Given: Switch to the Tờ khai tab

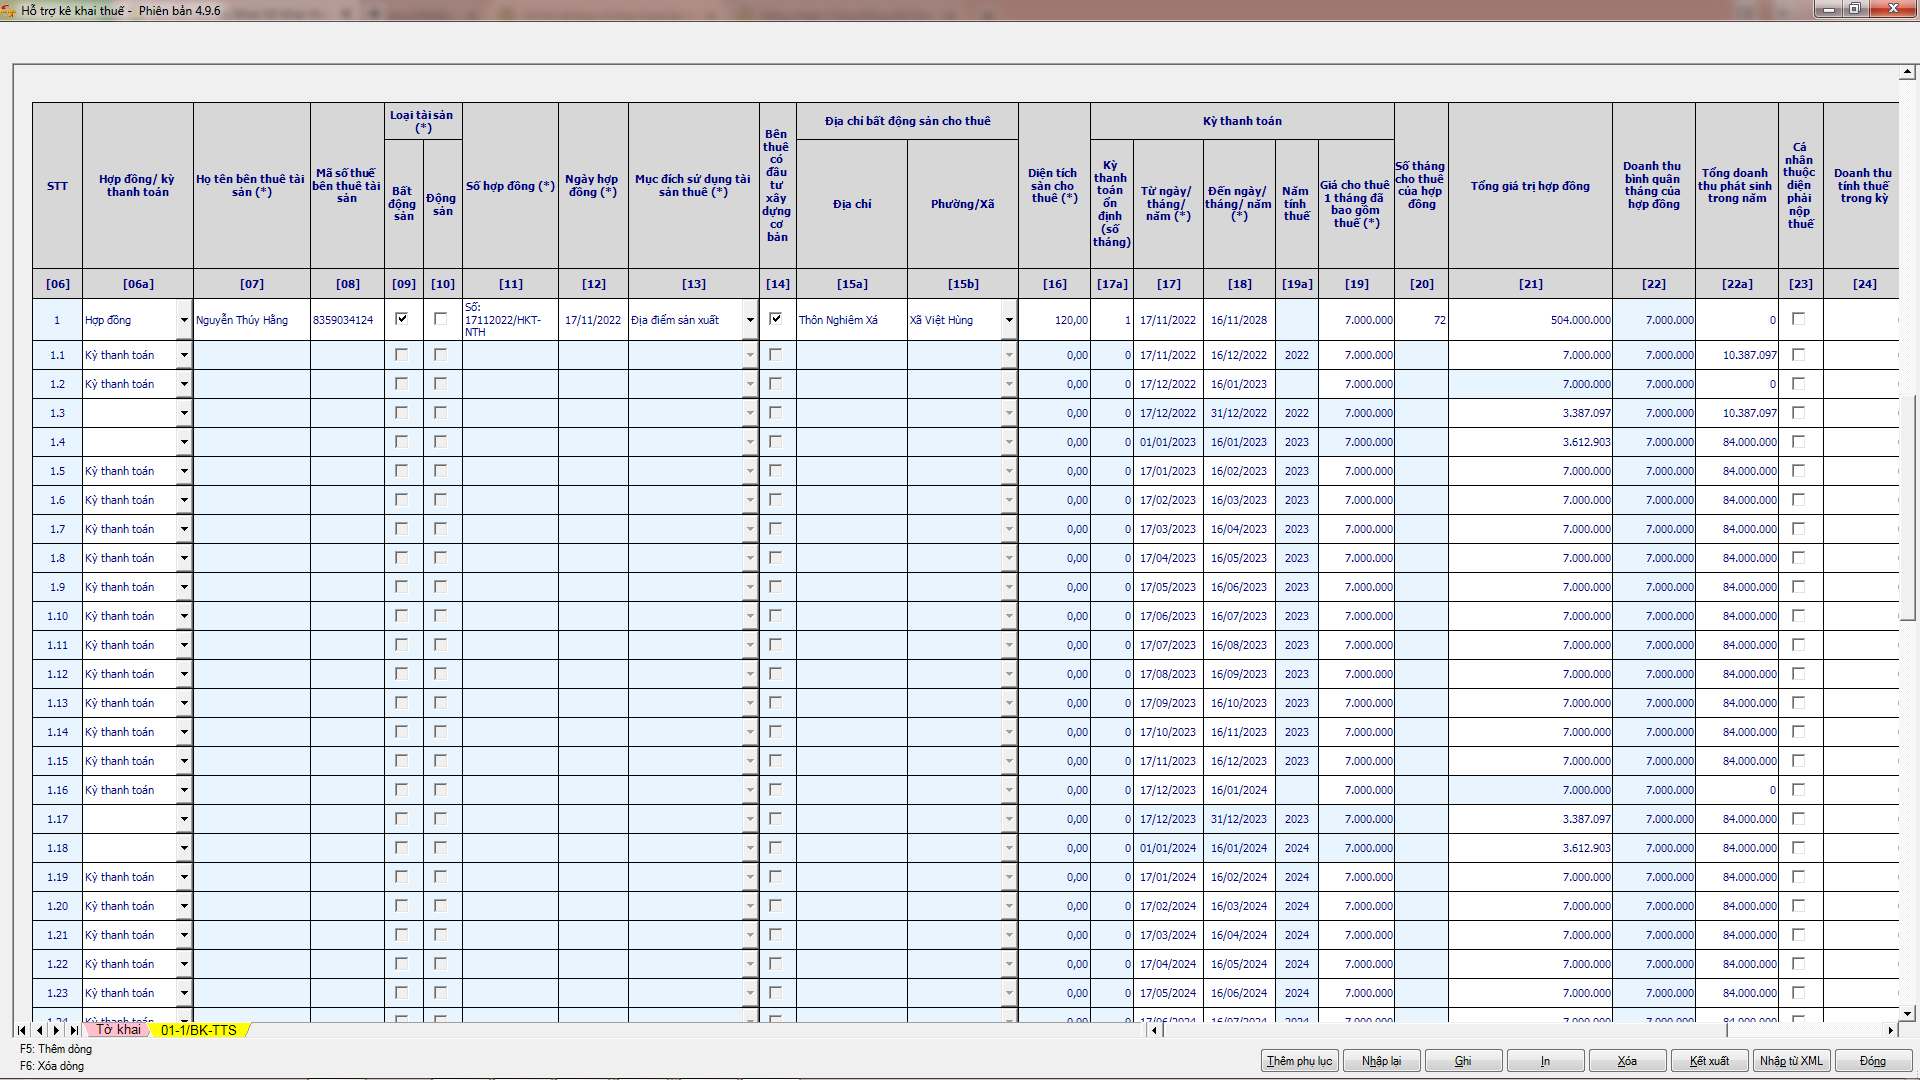Looking at the screenshot, I should pyautogui.click(x=118, y=1030).
